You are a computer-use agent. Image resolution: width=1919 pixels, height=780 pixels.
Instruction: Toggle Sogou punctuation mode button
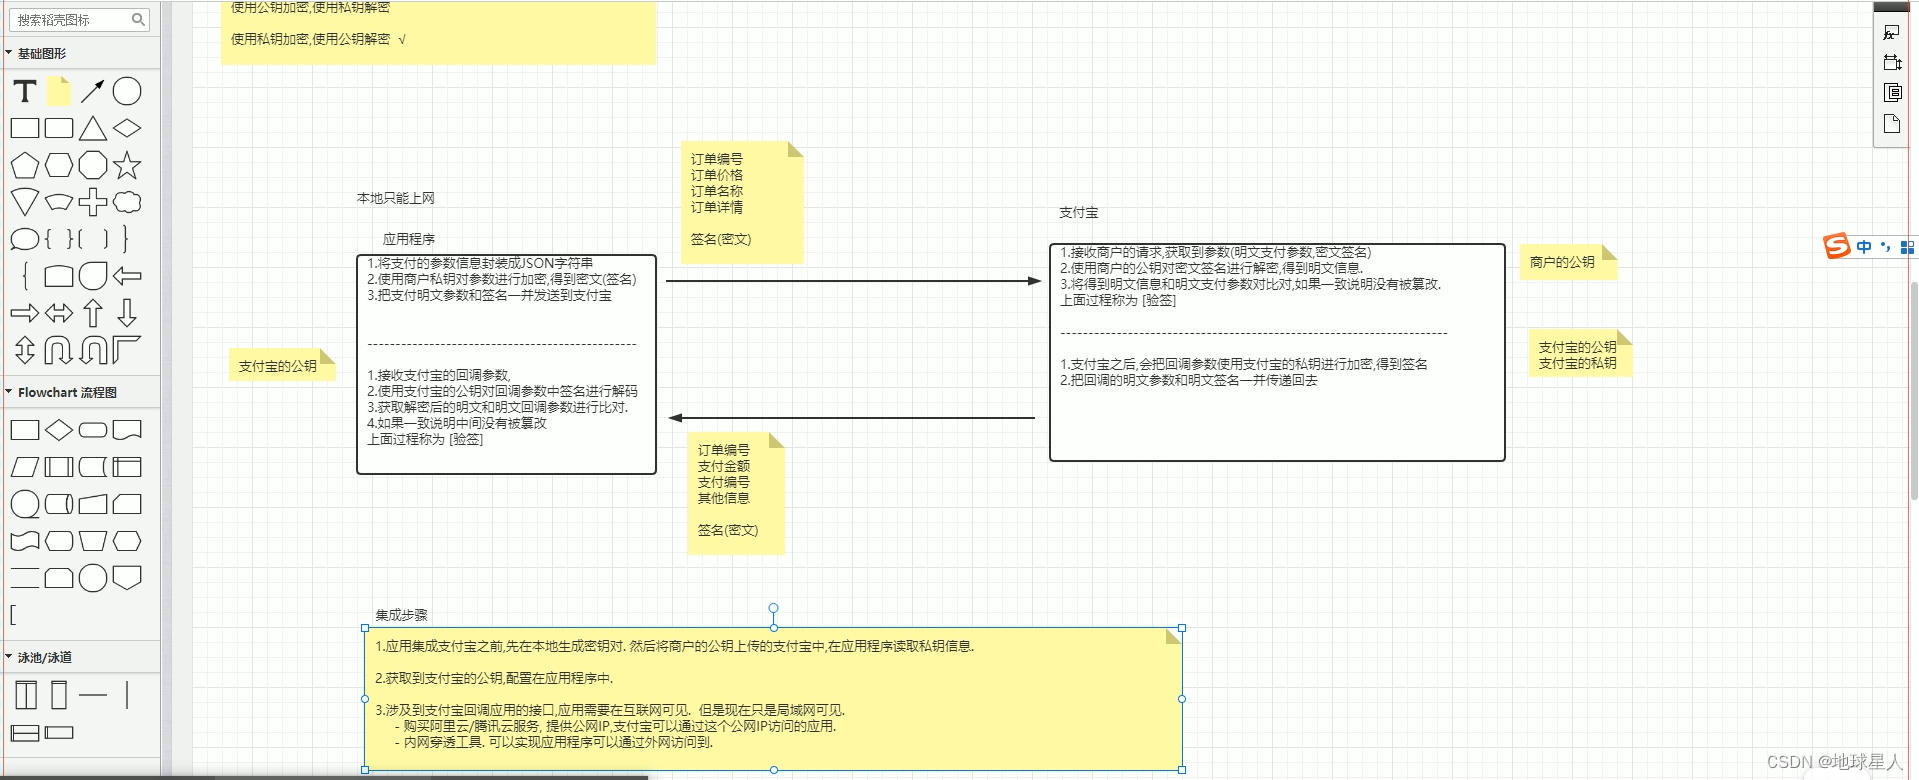1886,247
